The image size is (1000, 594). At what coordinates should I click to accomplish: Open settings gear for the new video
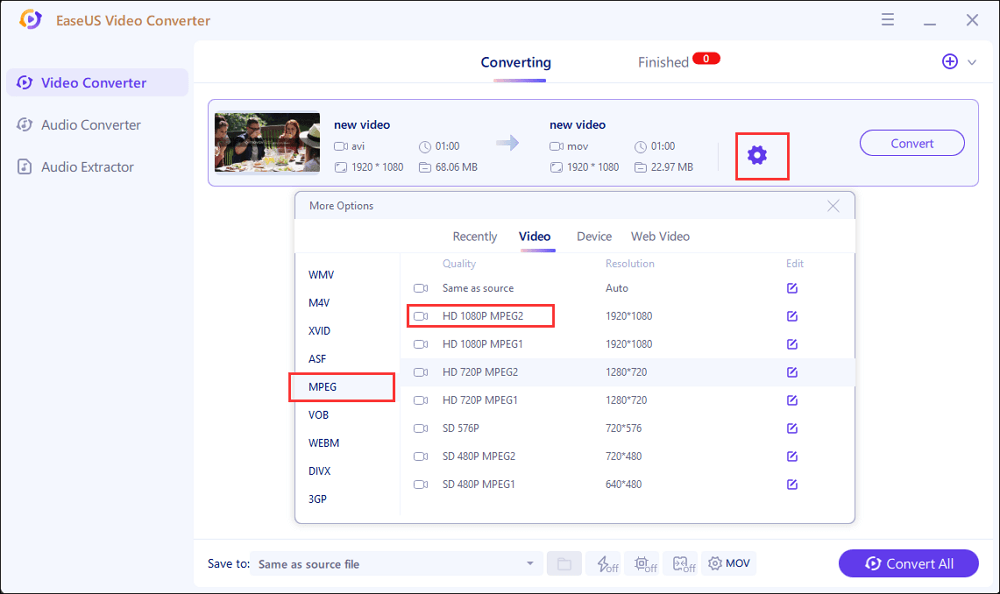click(757, 155)
